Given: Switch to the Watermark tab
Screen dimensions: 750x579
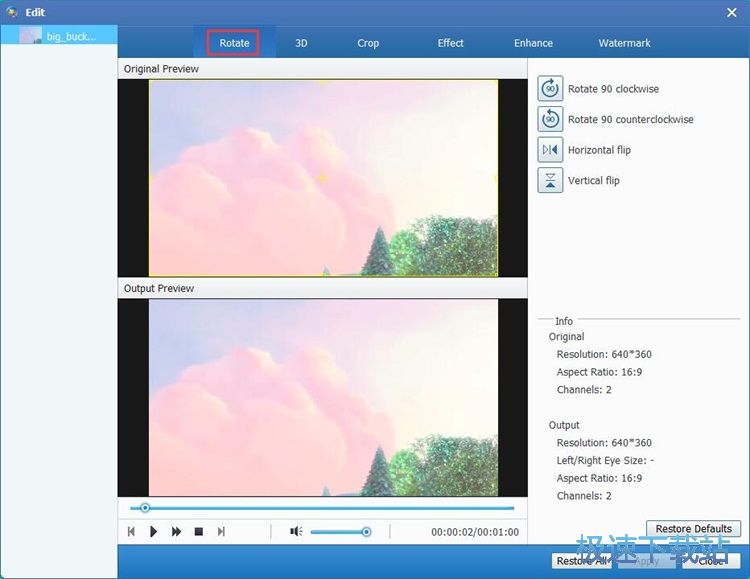Looking at the screenshot, I should click(624, 43).
